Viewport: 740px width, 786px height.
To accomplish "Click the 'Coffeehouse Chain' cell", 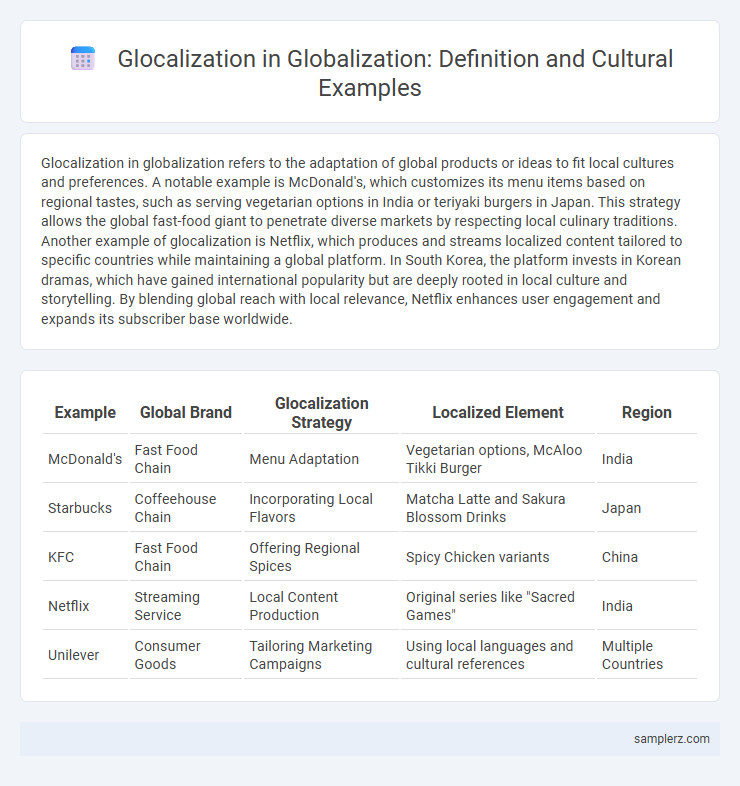I will coord(186,508).
